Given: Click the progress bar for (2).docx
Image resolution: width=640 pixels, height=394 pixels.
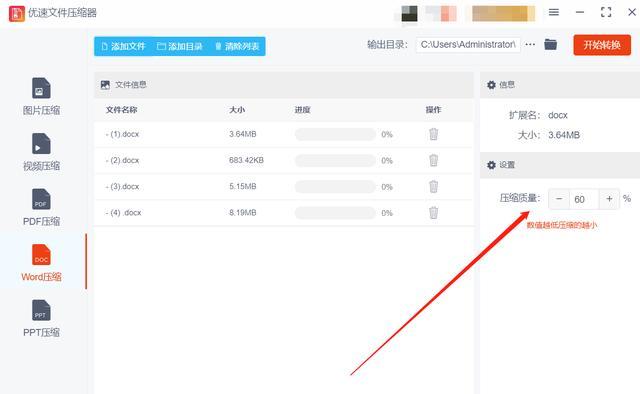Looking at the screenshot, I should 335,160.
